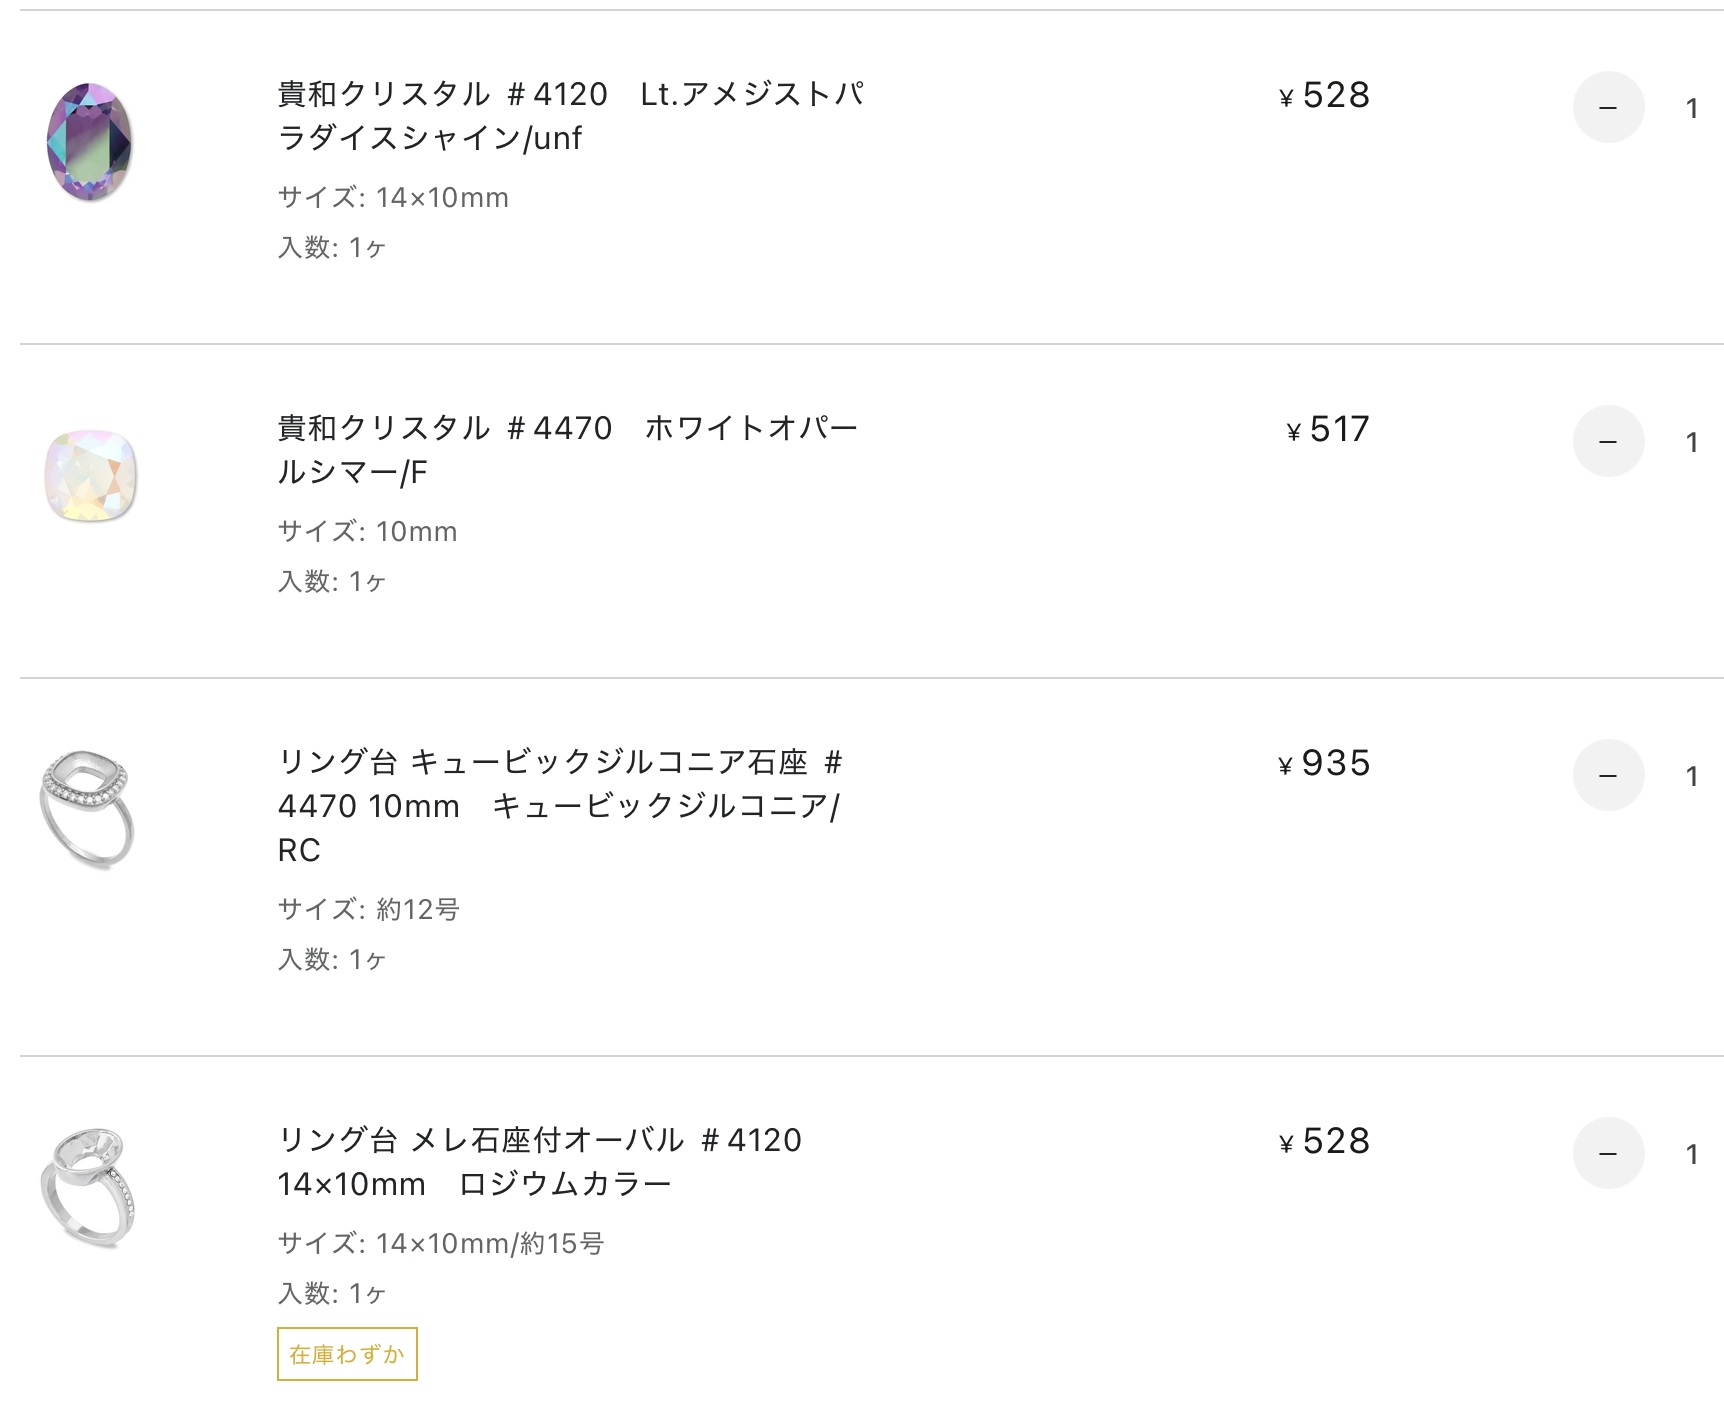Image resolution: width=1724 pixels, height=1428 pixels.
Task: Decrease quantity of メレ石座付オーバル ring base
Action: [x=1608, y=1153]
